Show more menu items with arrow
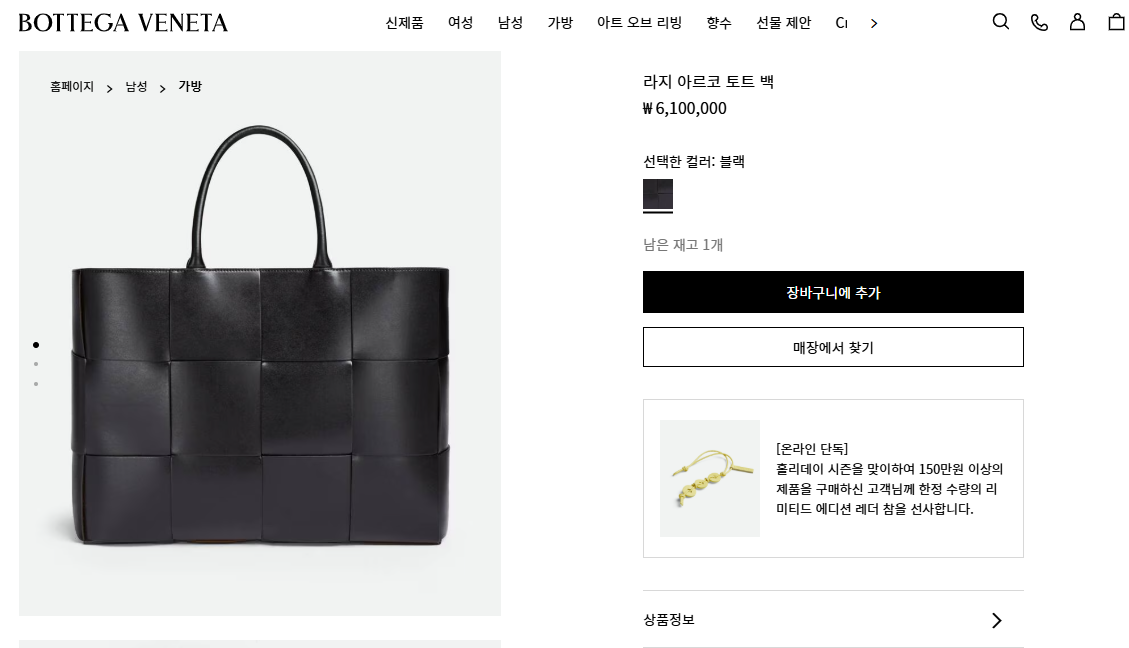The width and height of the screenshot is (1129, 648). (874, 24)
